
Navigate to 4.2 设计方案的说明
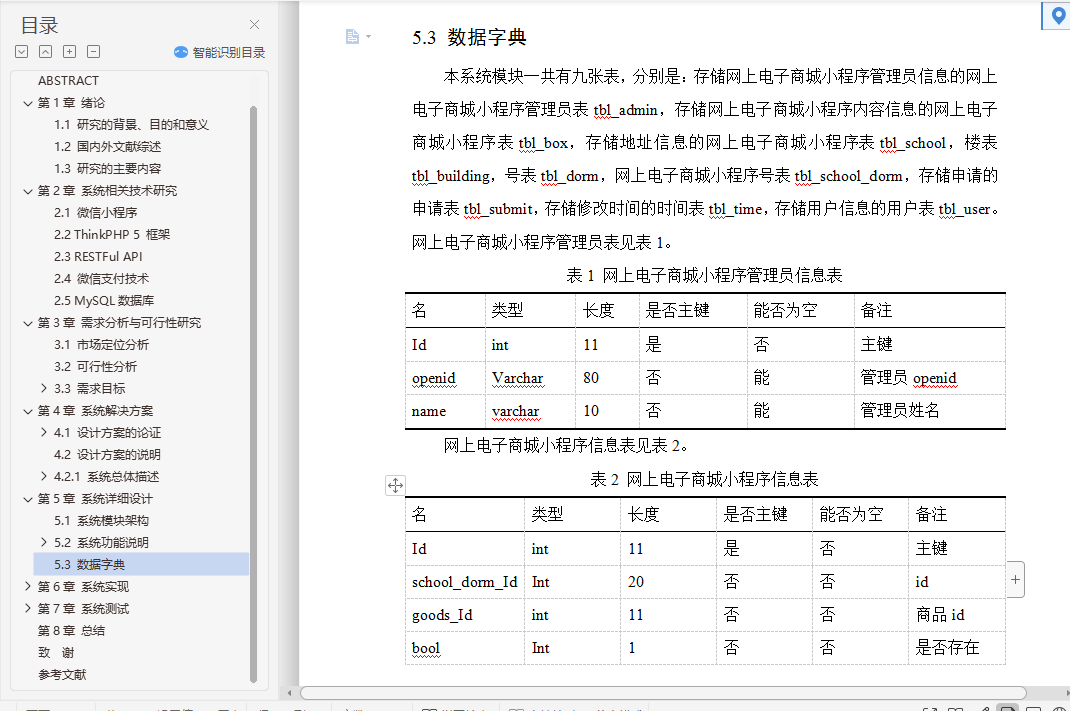point(107,454)
